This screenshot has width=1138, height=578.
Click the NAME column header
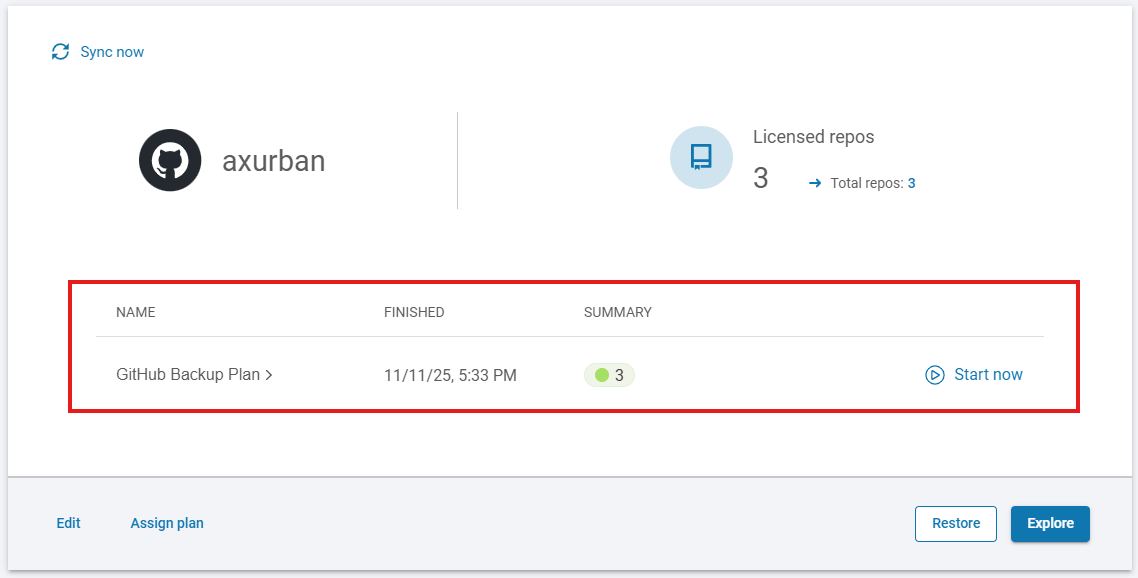tap(136, 312)
